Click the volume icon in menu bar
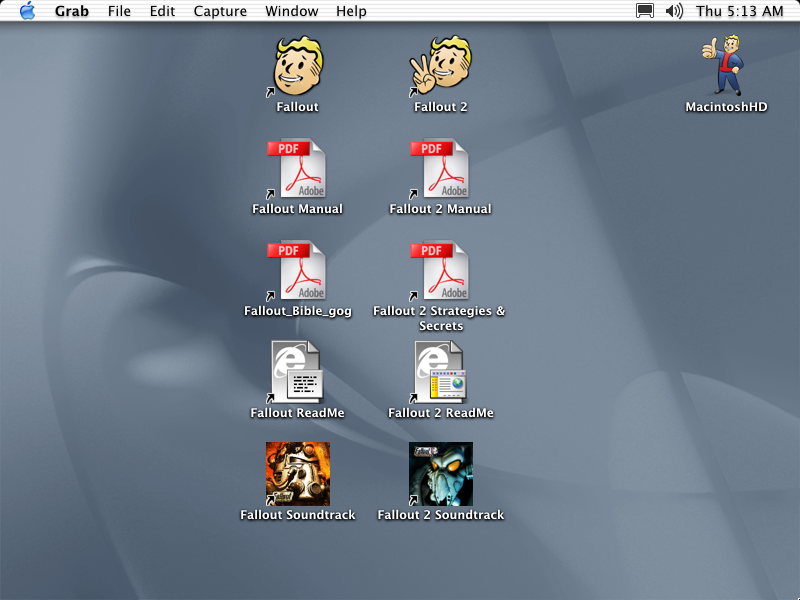 click(x=673, y=11)
